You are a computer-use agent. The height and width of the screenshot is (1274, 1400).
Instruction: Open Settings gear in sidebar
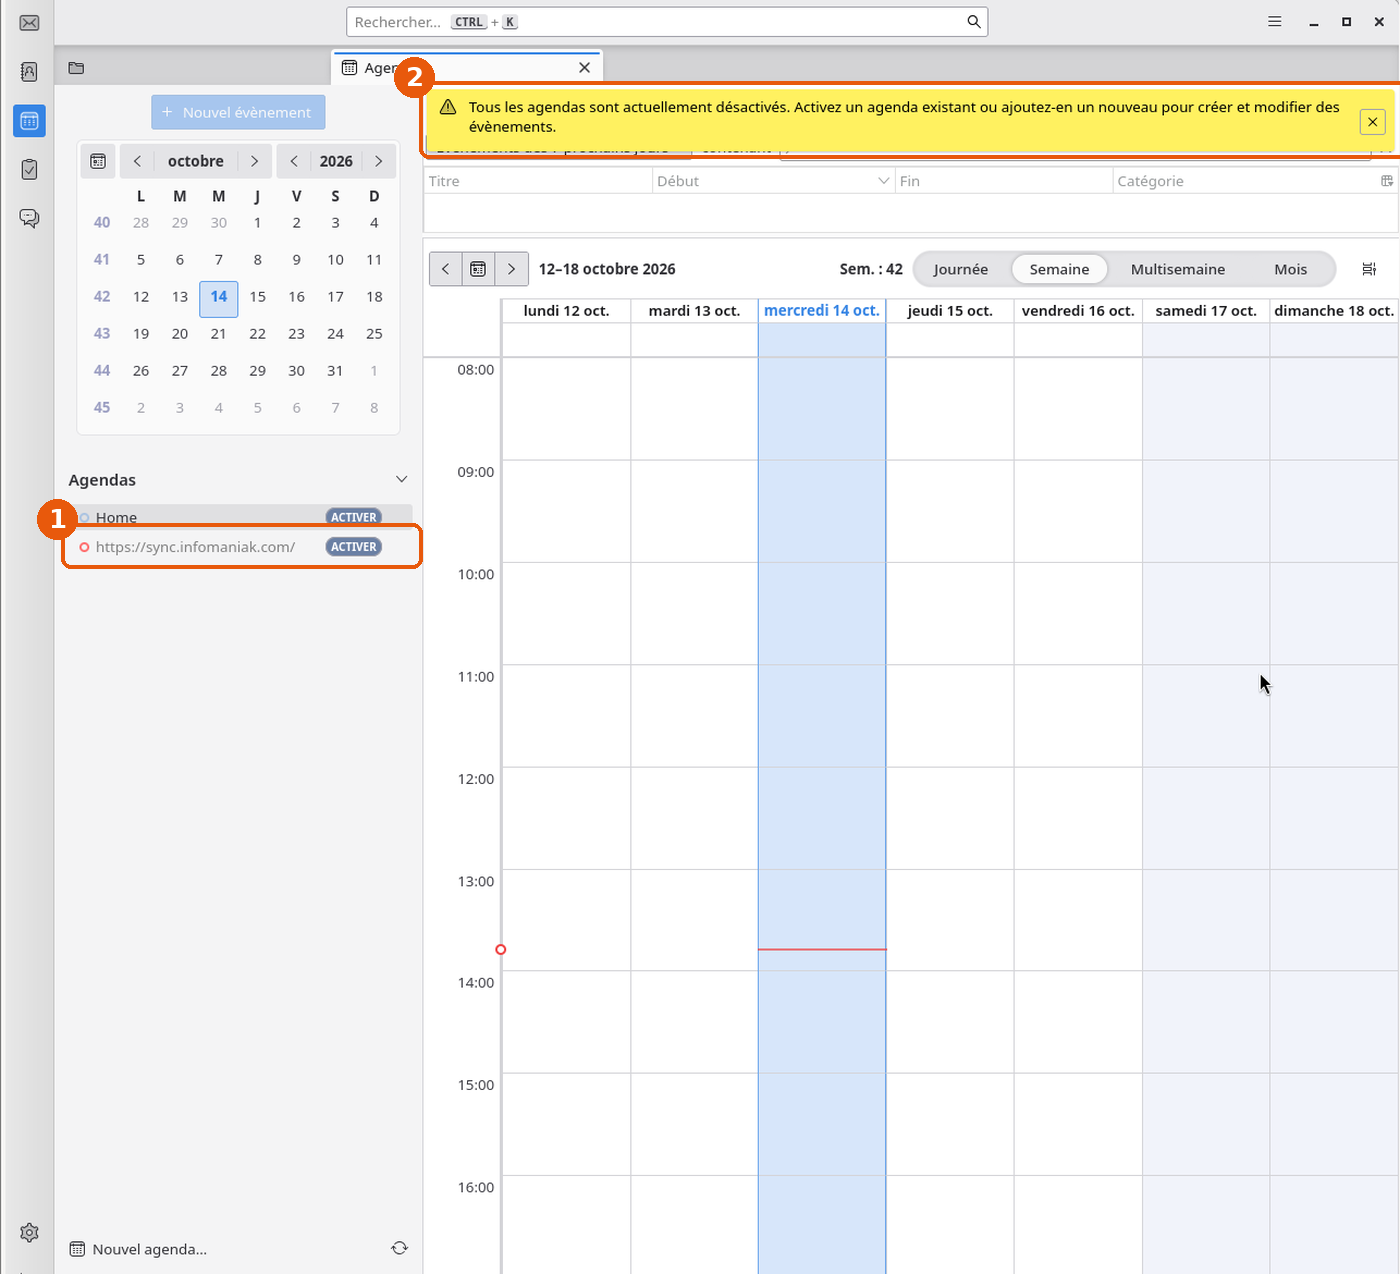click(x=29, y=1233)
